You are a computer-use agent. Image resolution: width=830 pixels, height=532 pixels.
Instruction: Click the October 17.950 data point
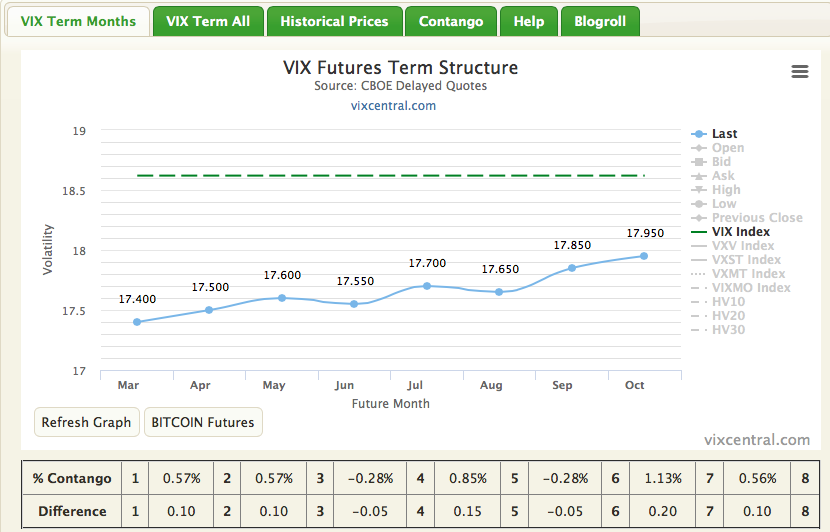(644, 256)
